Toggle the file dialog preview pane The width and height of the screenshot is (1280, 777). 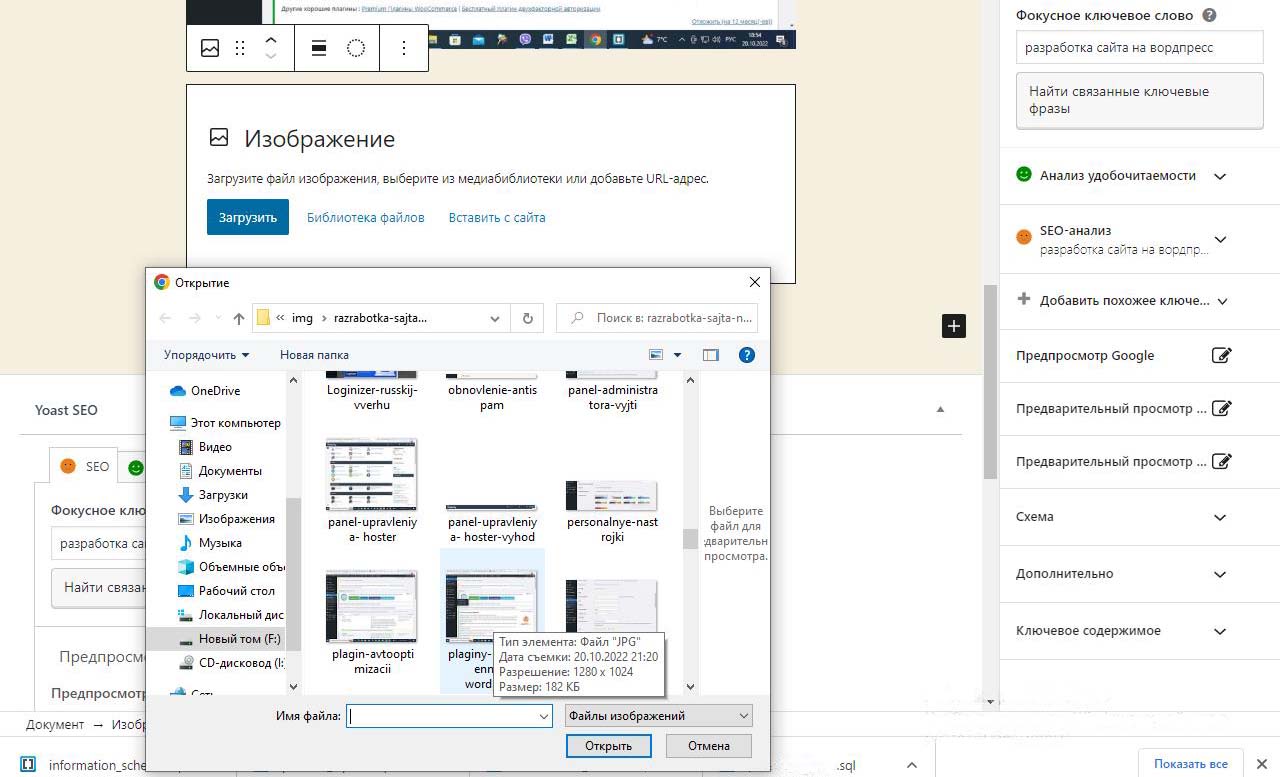pyautogui.click(x=710, y=355)
